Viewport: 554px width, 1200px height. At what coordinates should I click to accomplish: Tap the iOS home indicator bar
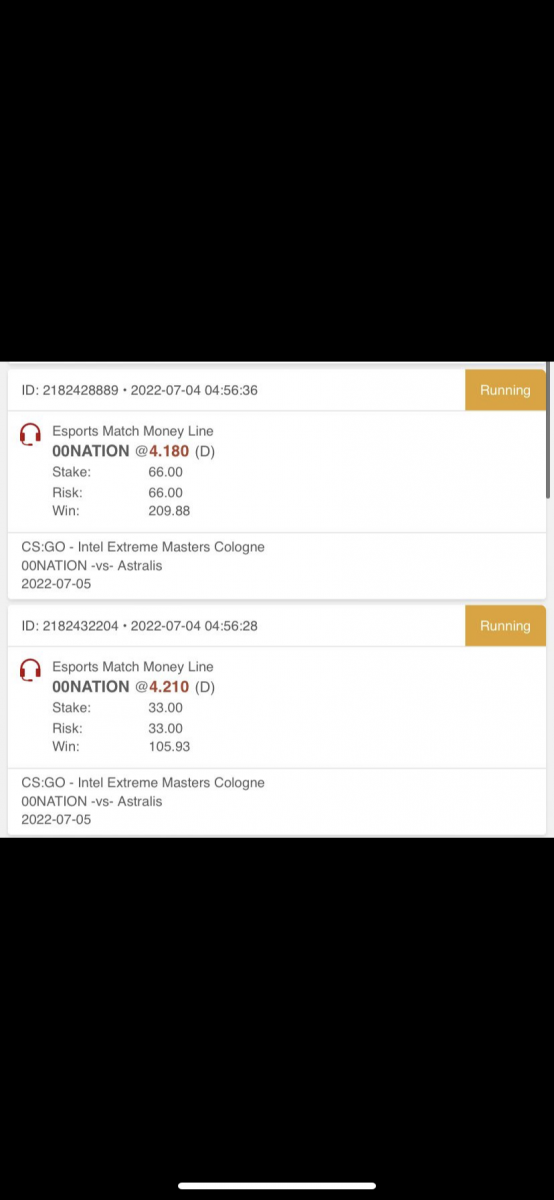point(277,1186)
